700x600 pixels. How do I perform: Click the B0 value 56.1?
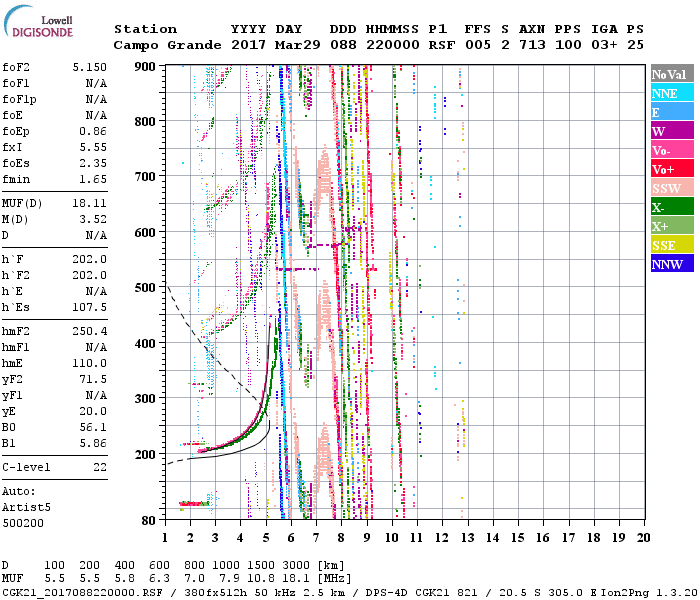[x=93, y=427]
